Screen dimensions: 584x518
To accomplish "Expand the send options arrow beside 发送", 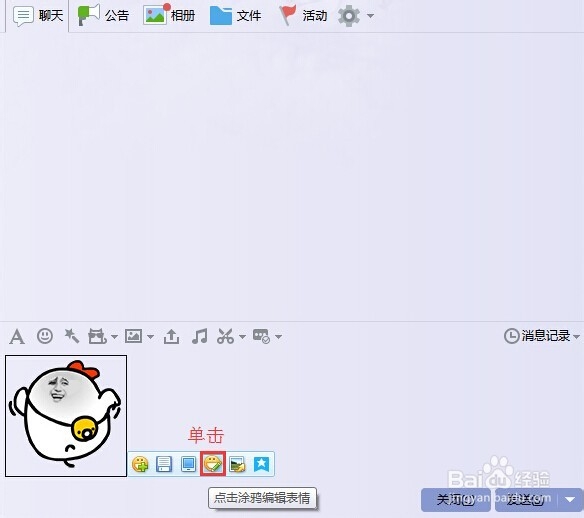I will (x=570, y=500).
